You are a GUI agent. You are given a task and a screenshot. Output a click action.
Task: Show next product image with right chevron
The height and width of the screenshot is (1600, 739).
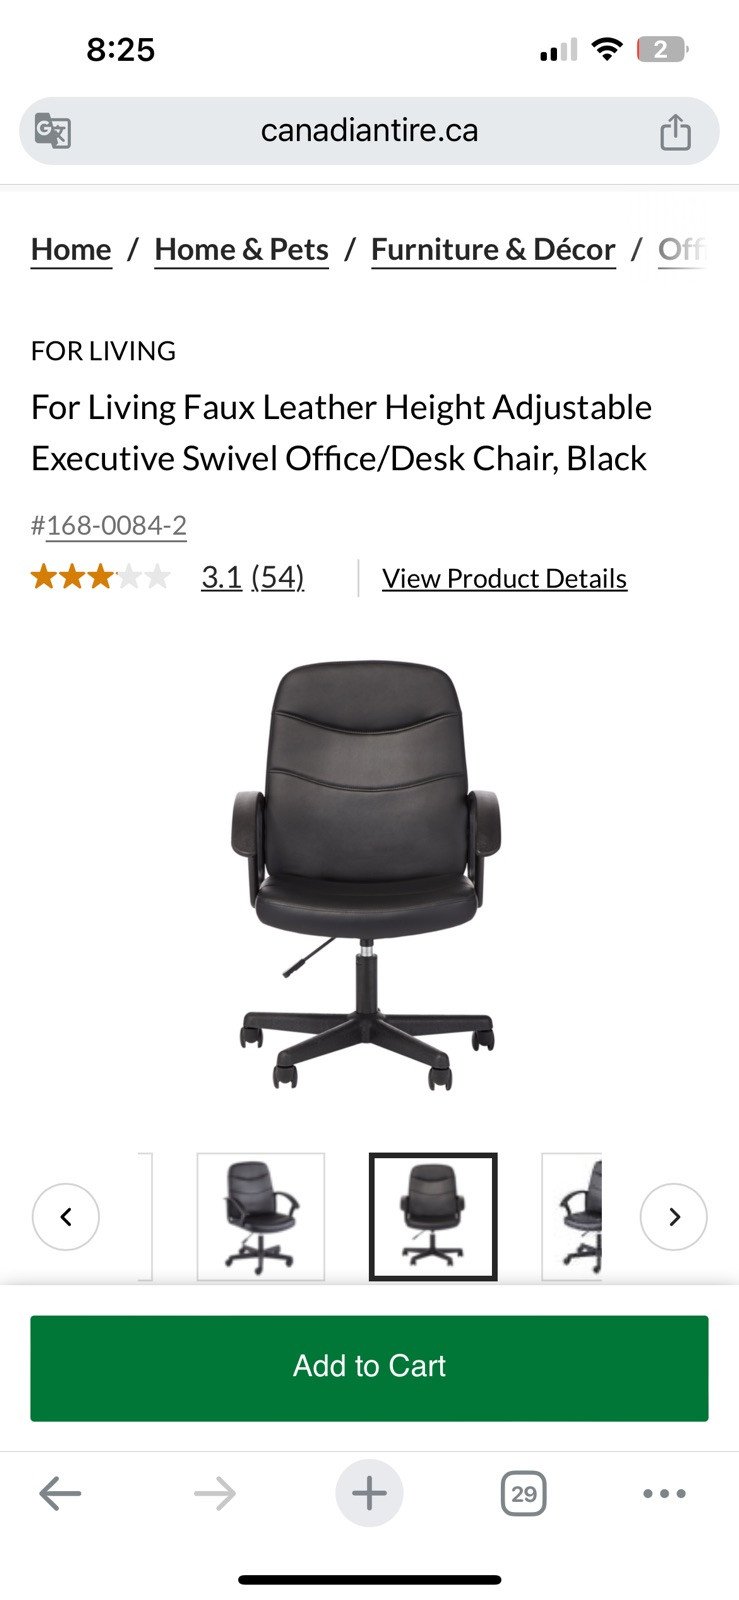pos(674,1217)
